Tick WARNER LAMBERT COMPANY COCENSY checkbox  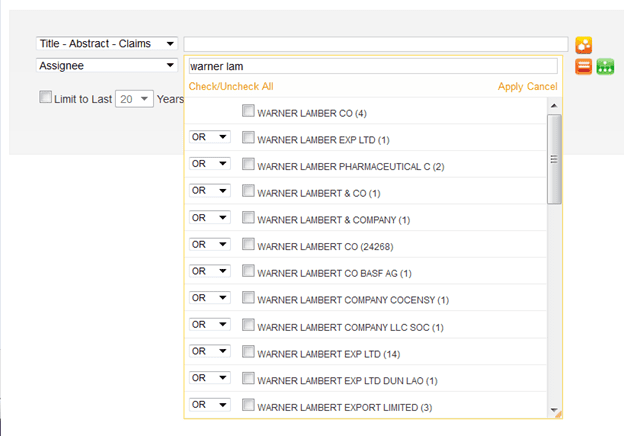coord(248,297)
